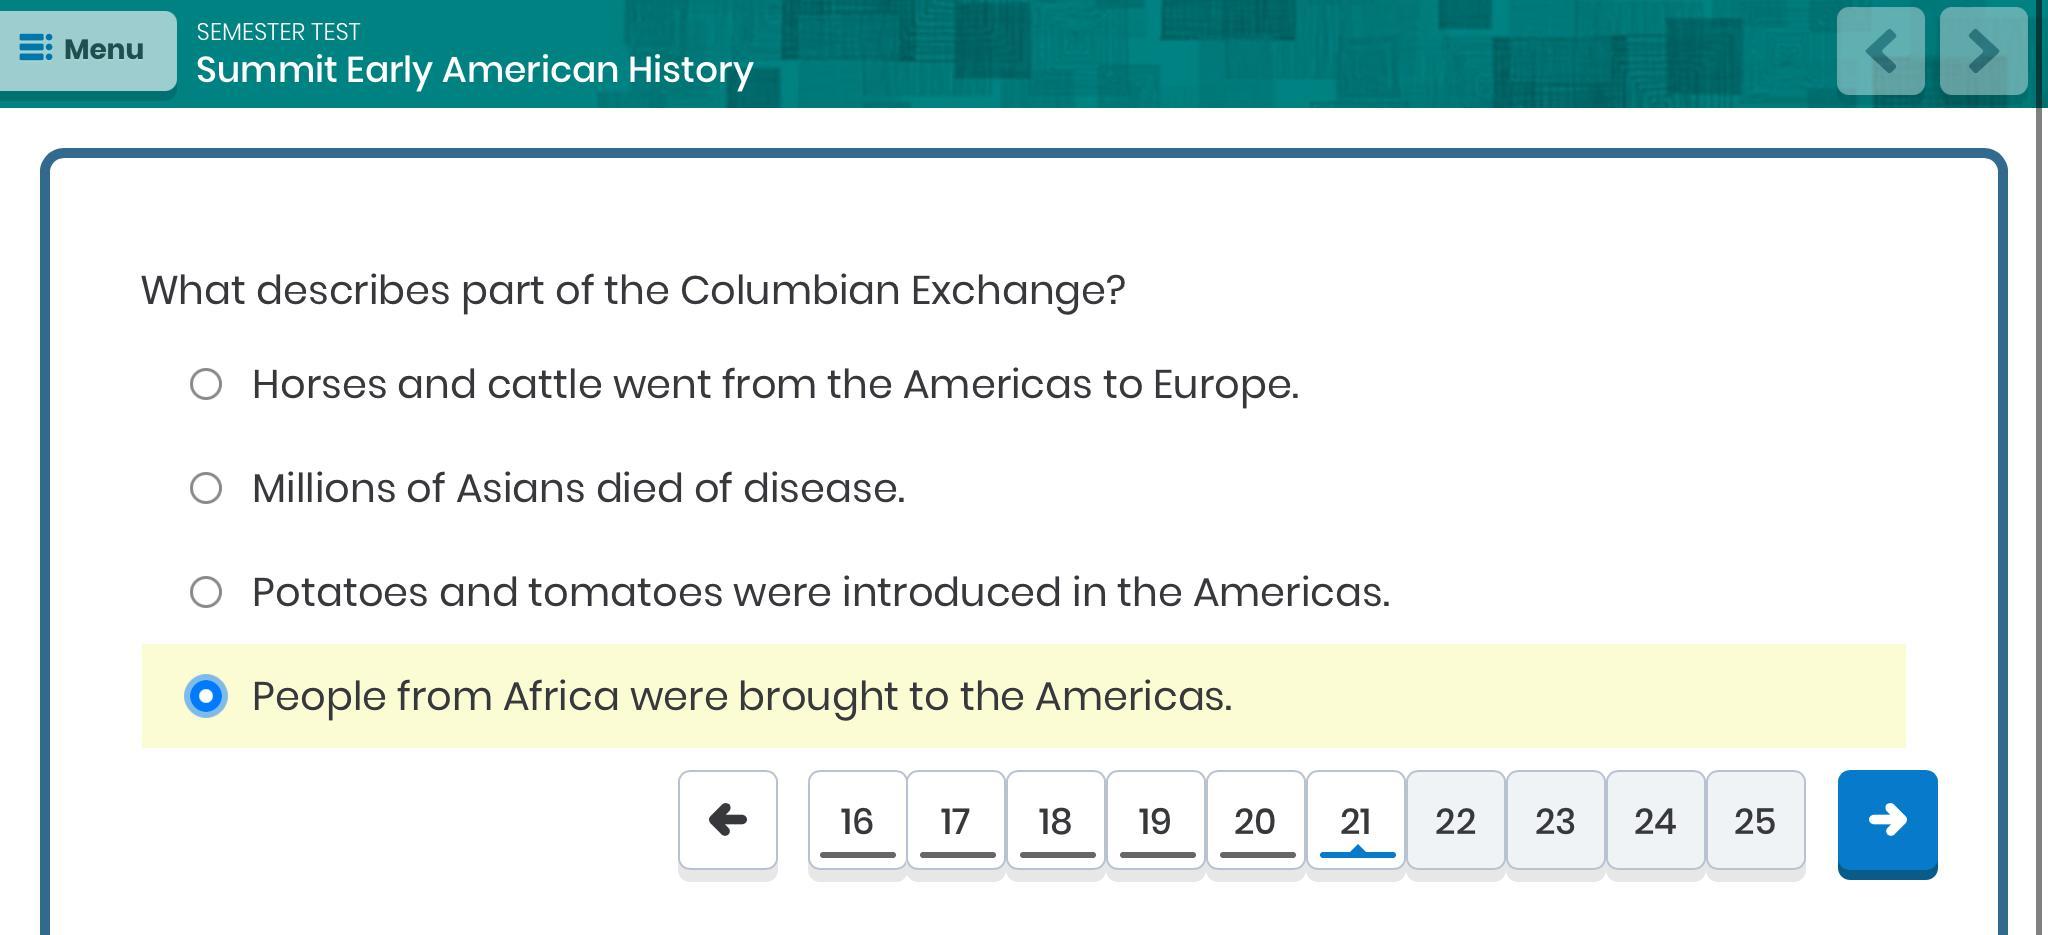Jump to question 17
The image size is (2048, 935).
click(956, 821)
